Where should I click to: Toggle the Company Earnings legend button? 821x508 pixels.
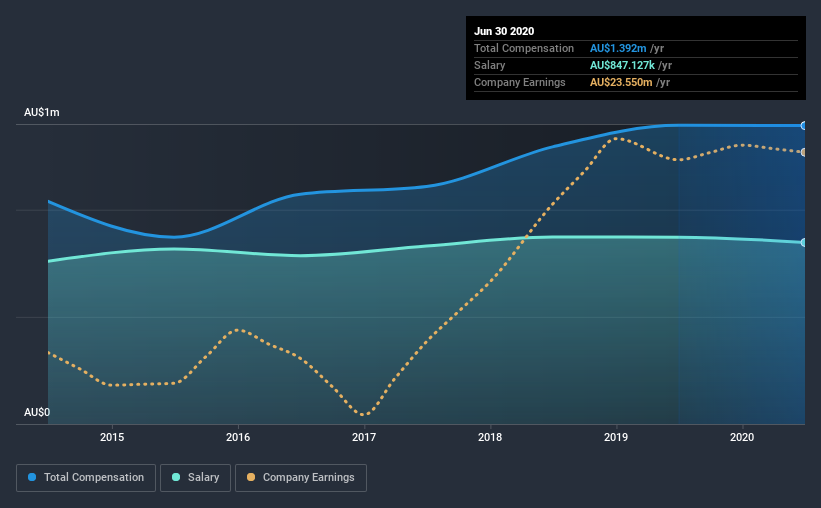point(301,478)
